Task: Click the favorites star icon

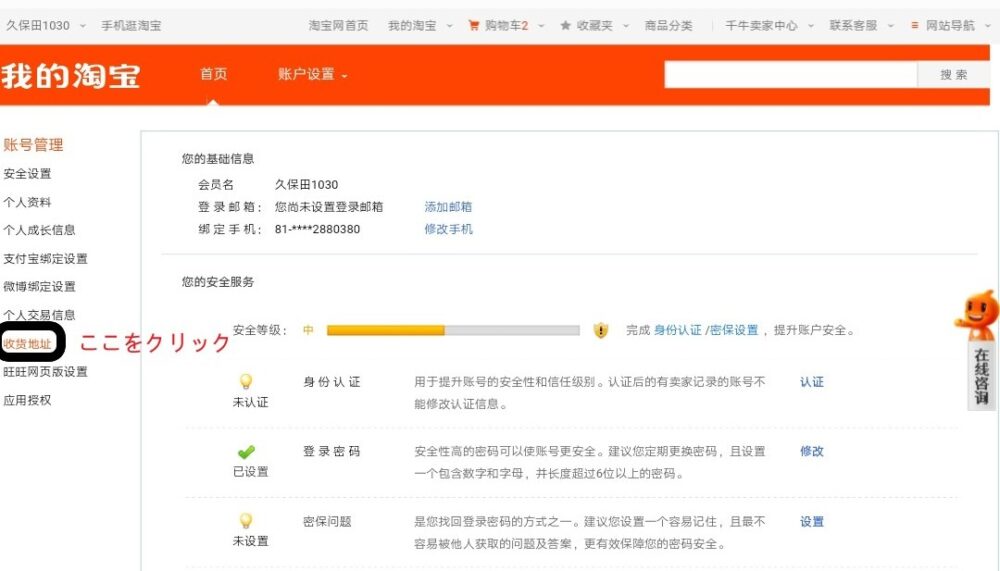Action: coord(565,26)
